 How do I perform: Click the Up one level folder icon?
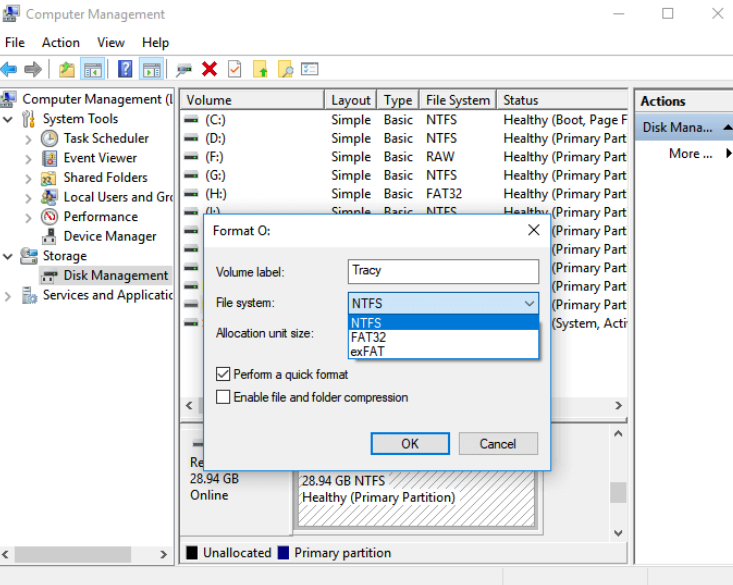click(66, 69)
